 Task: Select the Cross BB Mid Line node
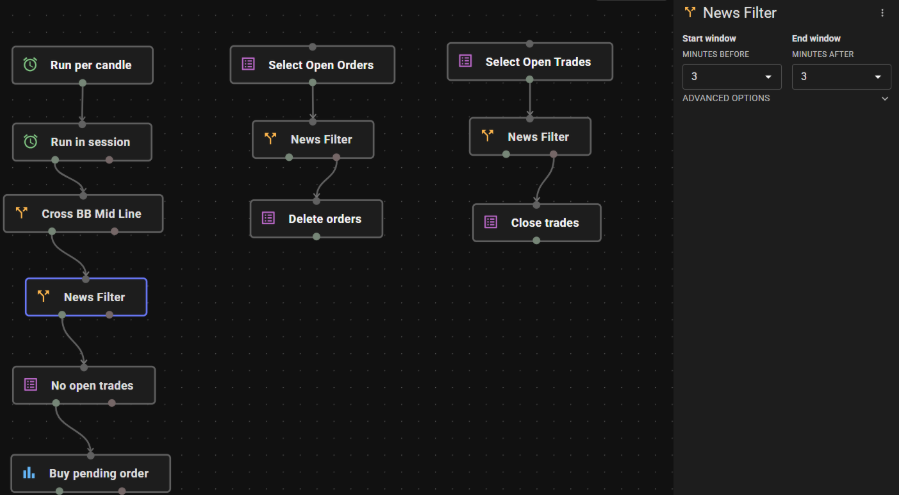pos(83,213)
